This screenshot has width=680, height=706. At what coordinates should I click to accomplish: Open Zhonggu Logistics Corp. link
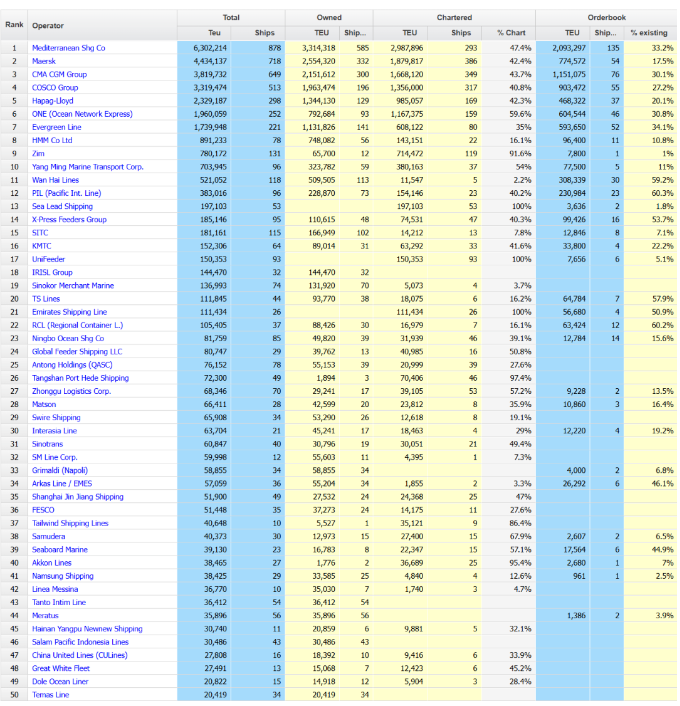pos(72,391)
